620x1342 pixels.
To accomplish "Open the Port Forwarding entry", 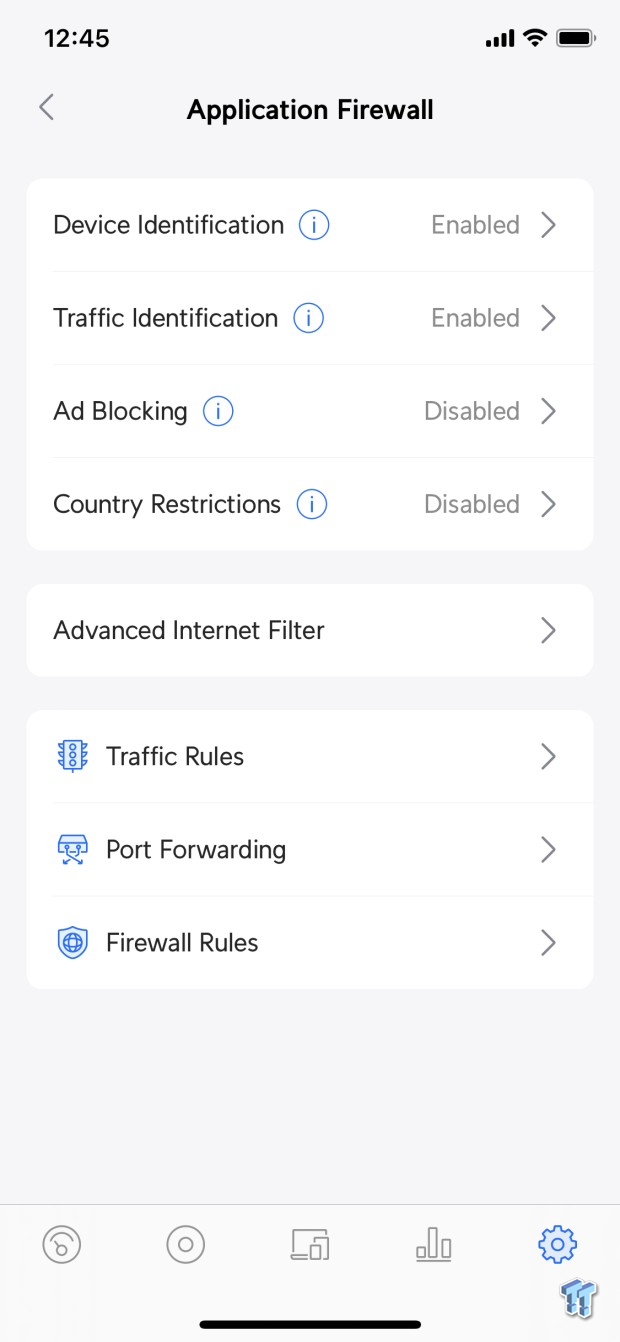I will pyautogui.click(x=310, y=849).
